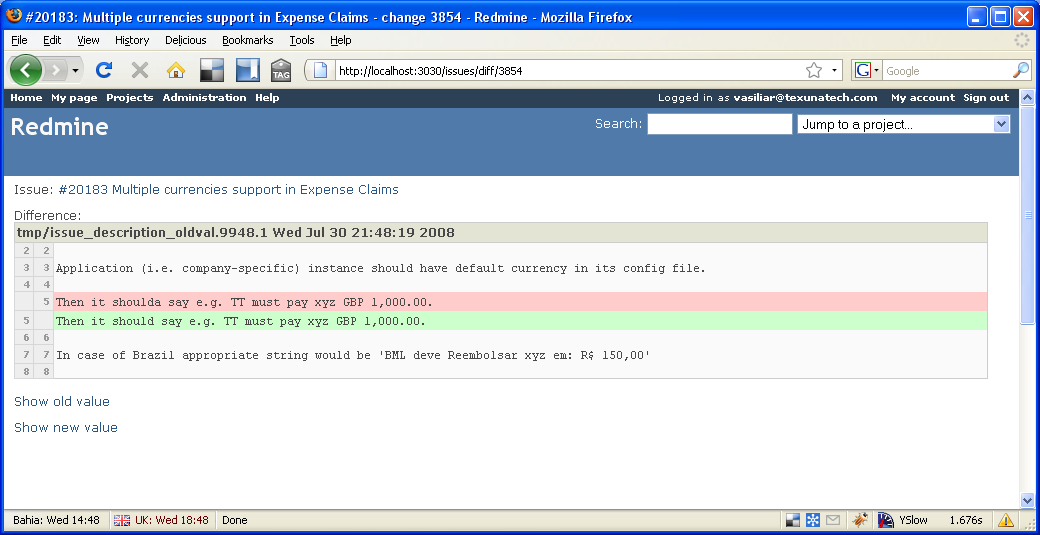Open the Bookmarks menu
The width and height of the screenshot is (1040, 535).
click(x=247, y=40)
